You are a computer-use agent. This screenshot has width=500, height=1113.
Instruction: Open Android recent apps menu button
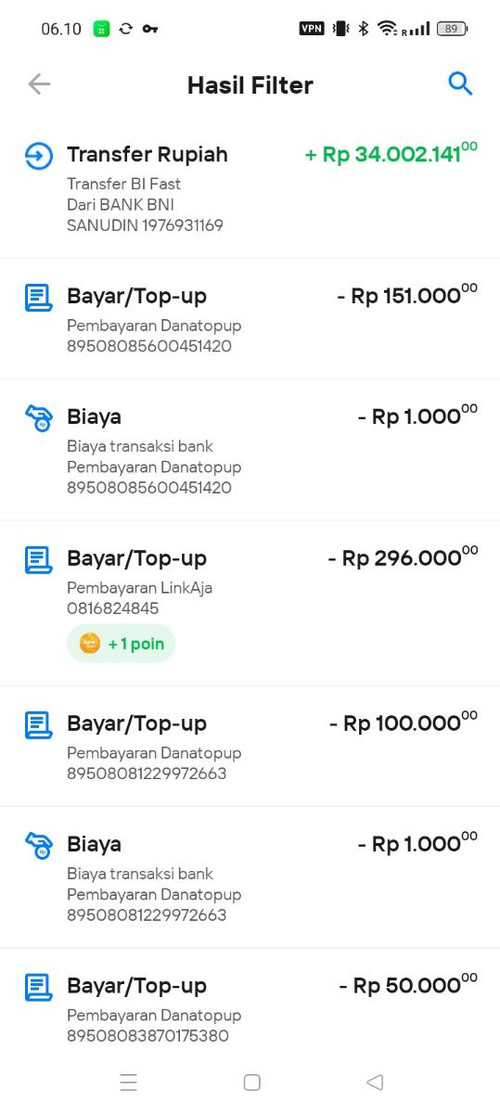pyautogui.click(x=129, y=1082)
